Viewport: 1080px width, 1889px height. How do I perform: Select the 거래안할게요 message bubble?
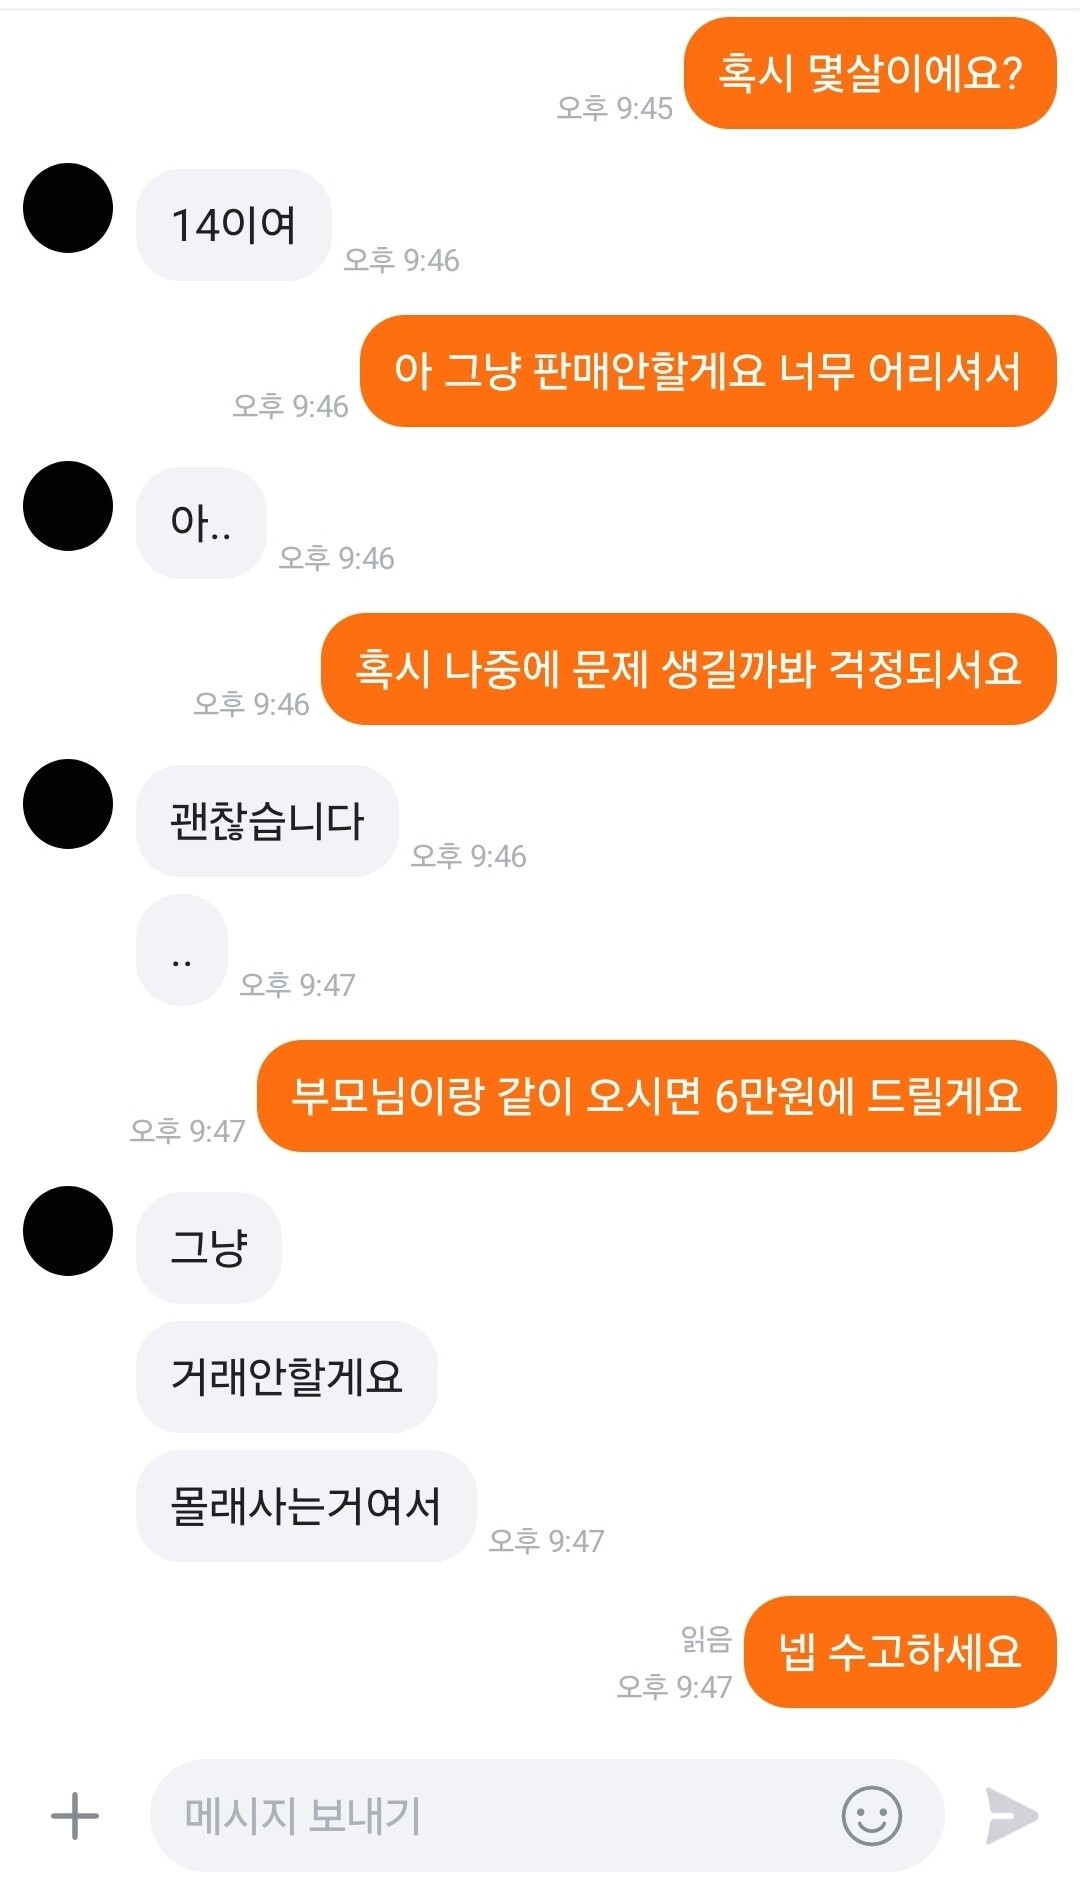287,1377
